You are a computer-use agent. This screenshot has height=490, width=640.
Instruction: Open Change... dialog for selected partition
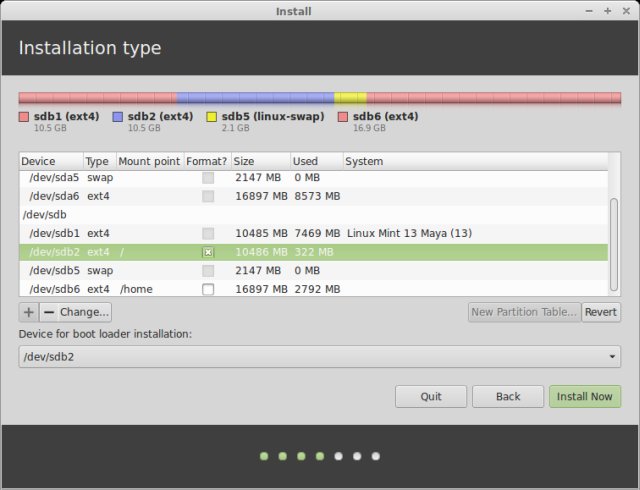[x=85, y=312]
